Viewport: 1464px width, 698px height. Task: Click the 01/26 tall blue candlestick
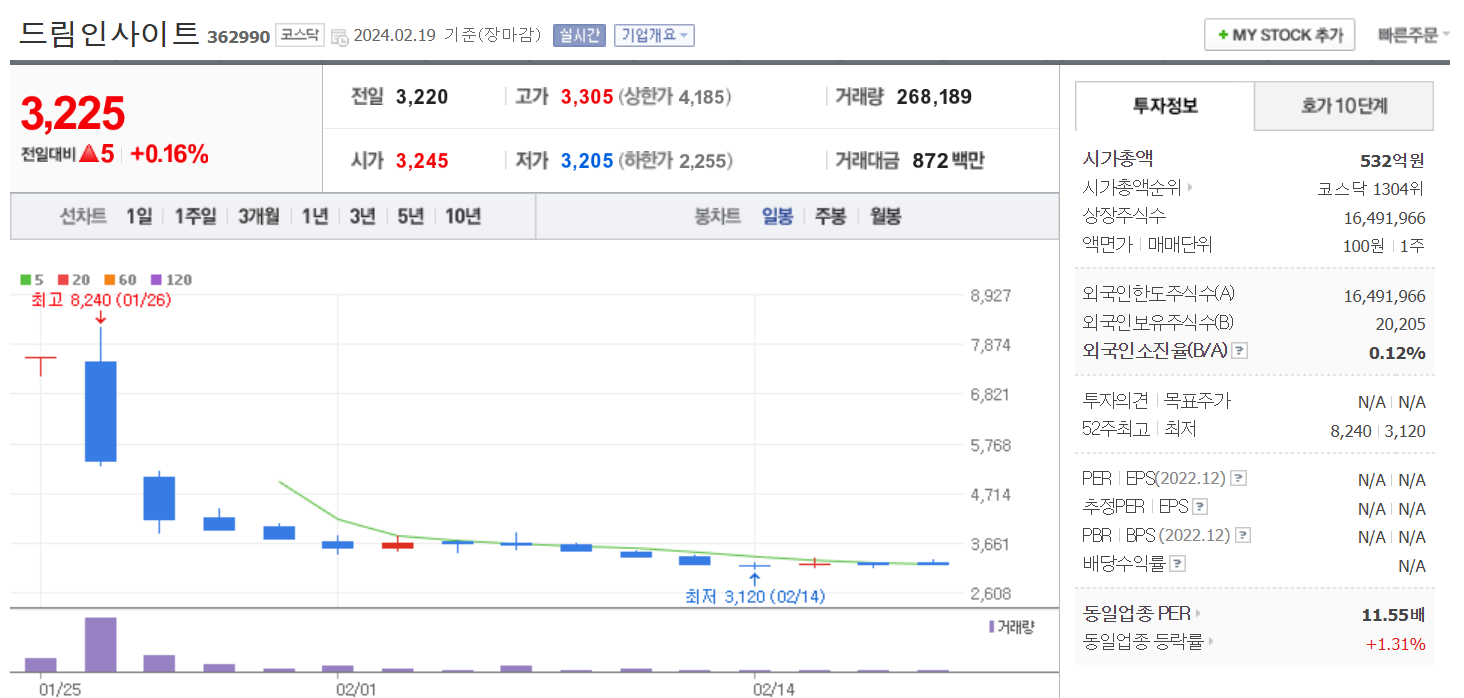point(100,411)
